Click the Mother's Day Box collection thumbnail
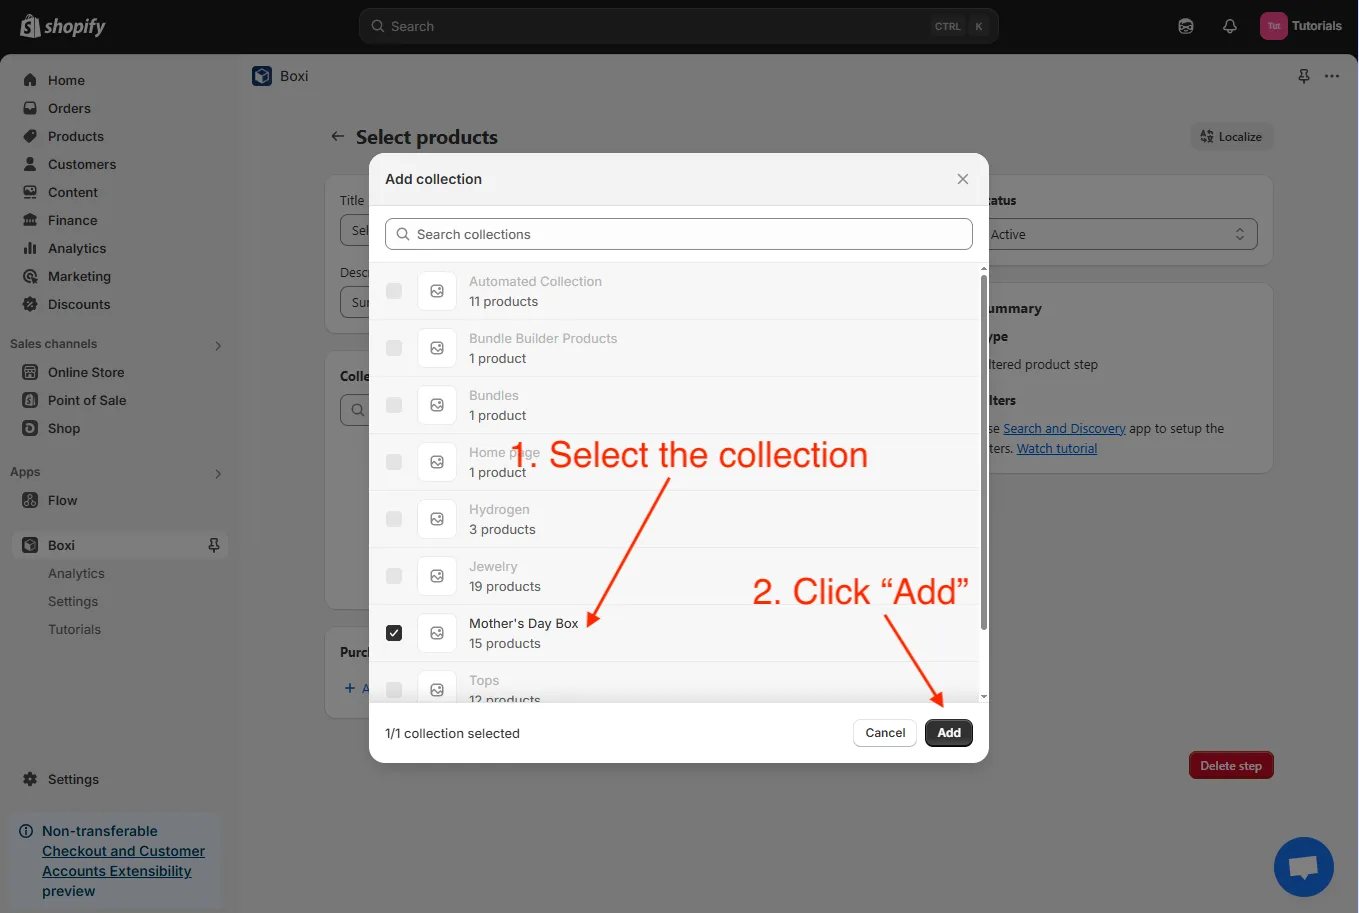Viewport: 1359px width, 913px height. coord(437,633)
